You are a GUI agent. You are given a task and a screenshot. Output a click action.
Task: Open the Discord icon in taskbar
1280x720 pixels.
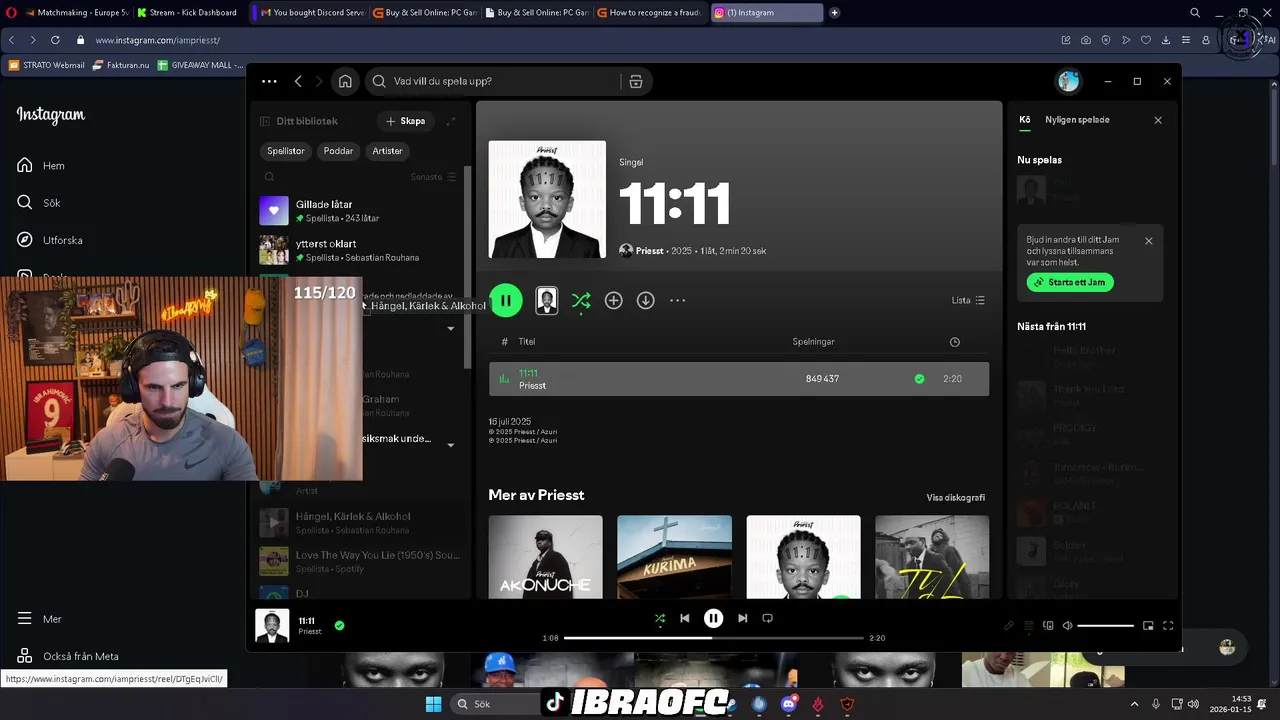click(x=788, y=704)
